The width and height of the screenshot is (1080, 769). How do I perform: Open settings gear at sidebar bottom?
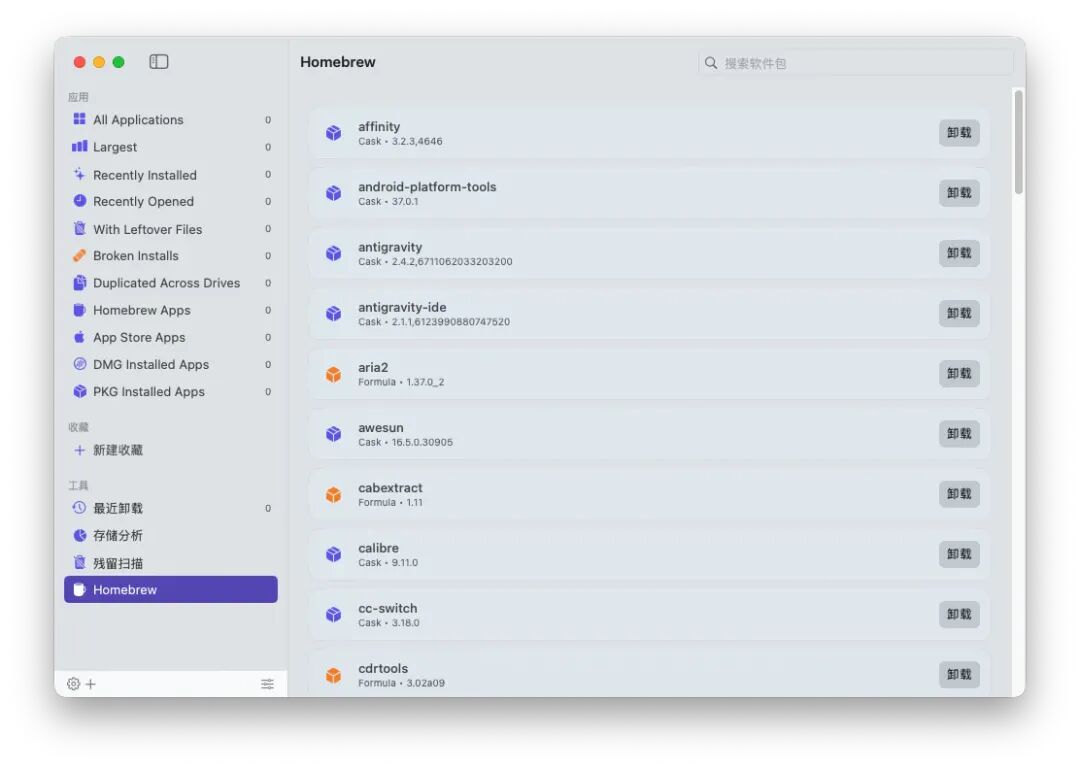[x=74, y=684]
